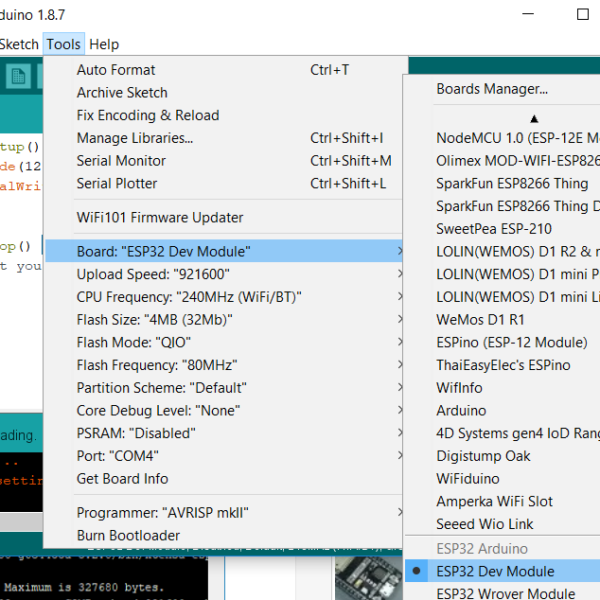Open the Help menu
The image size is (600, 600).
pyautogui.click(x=104, y=44)
